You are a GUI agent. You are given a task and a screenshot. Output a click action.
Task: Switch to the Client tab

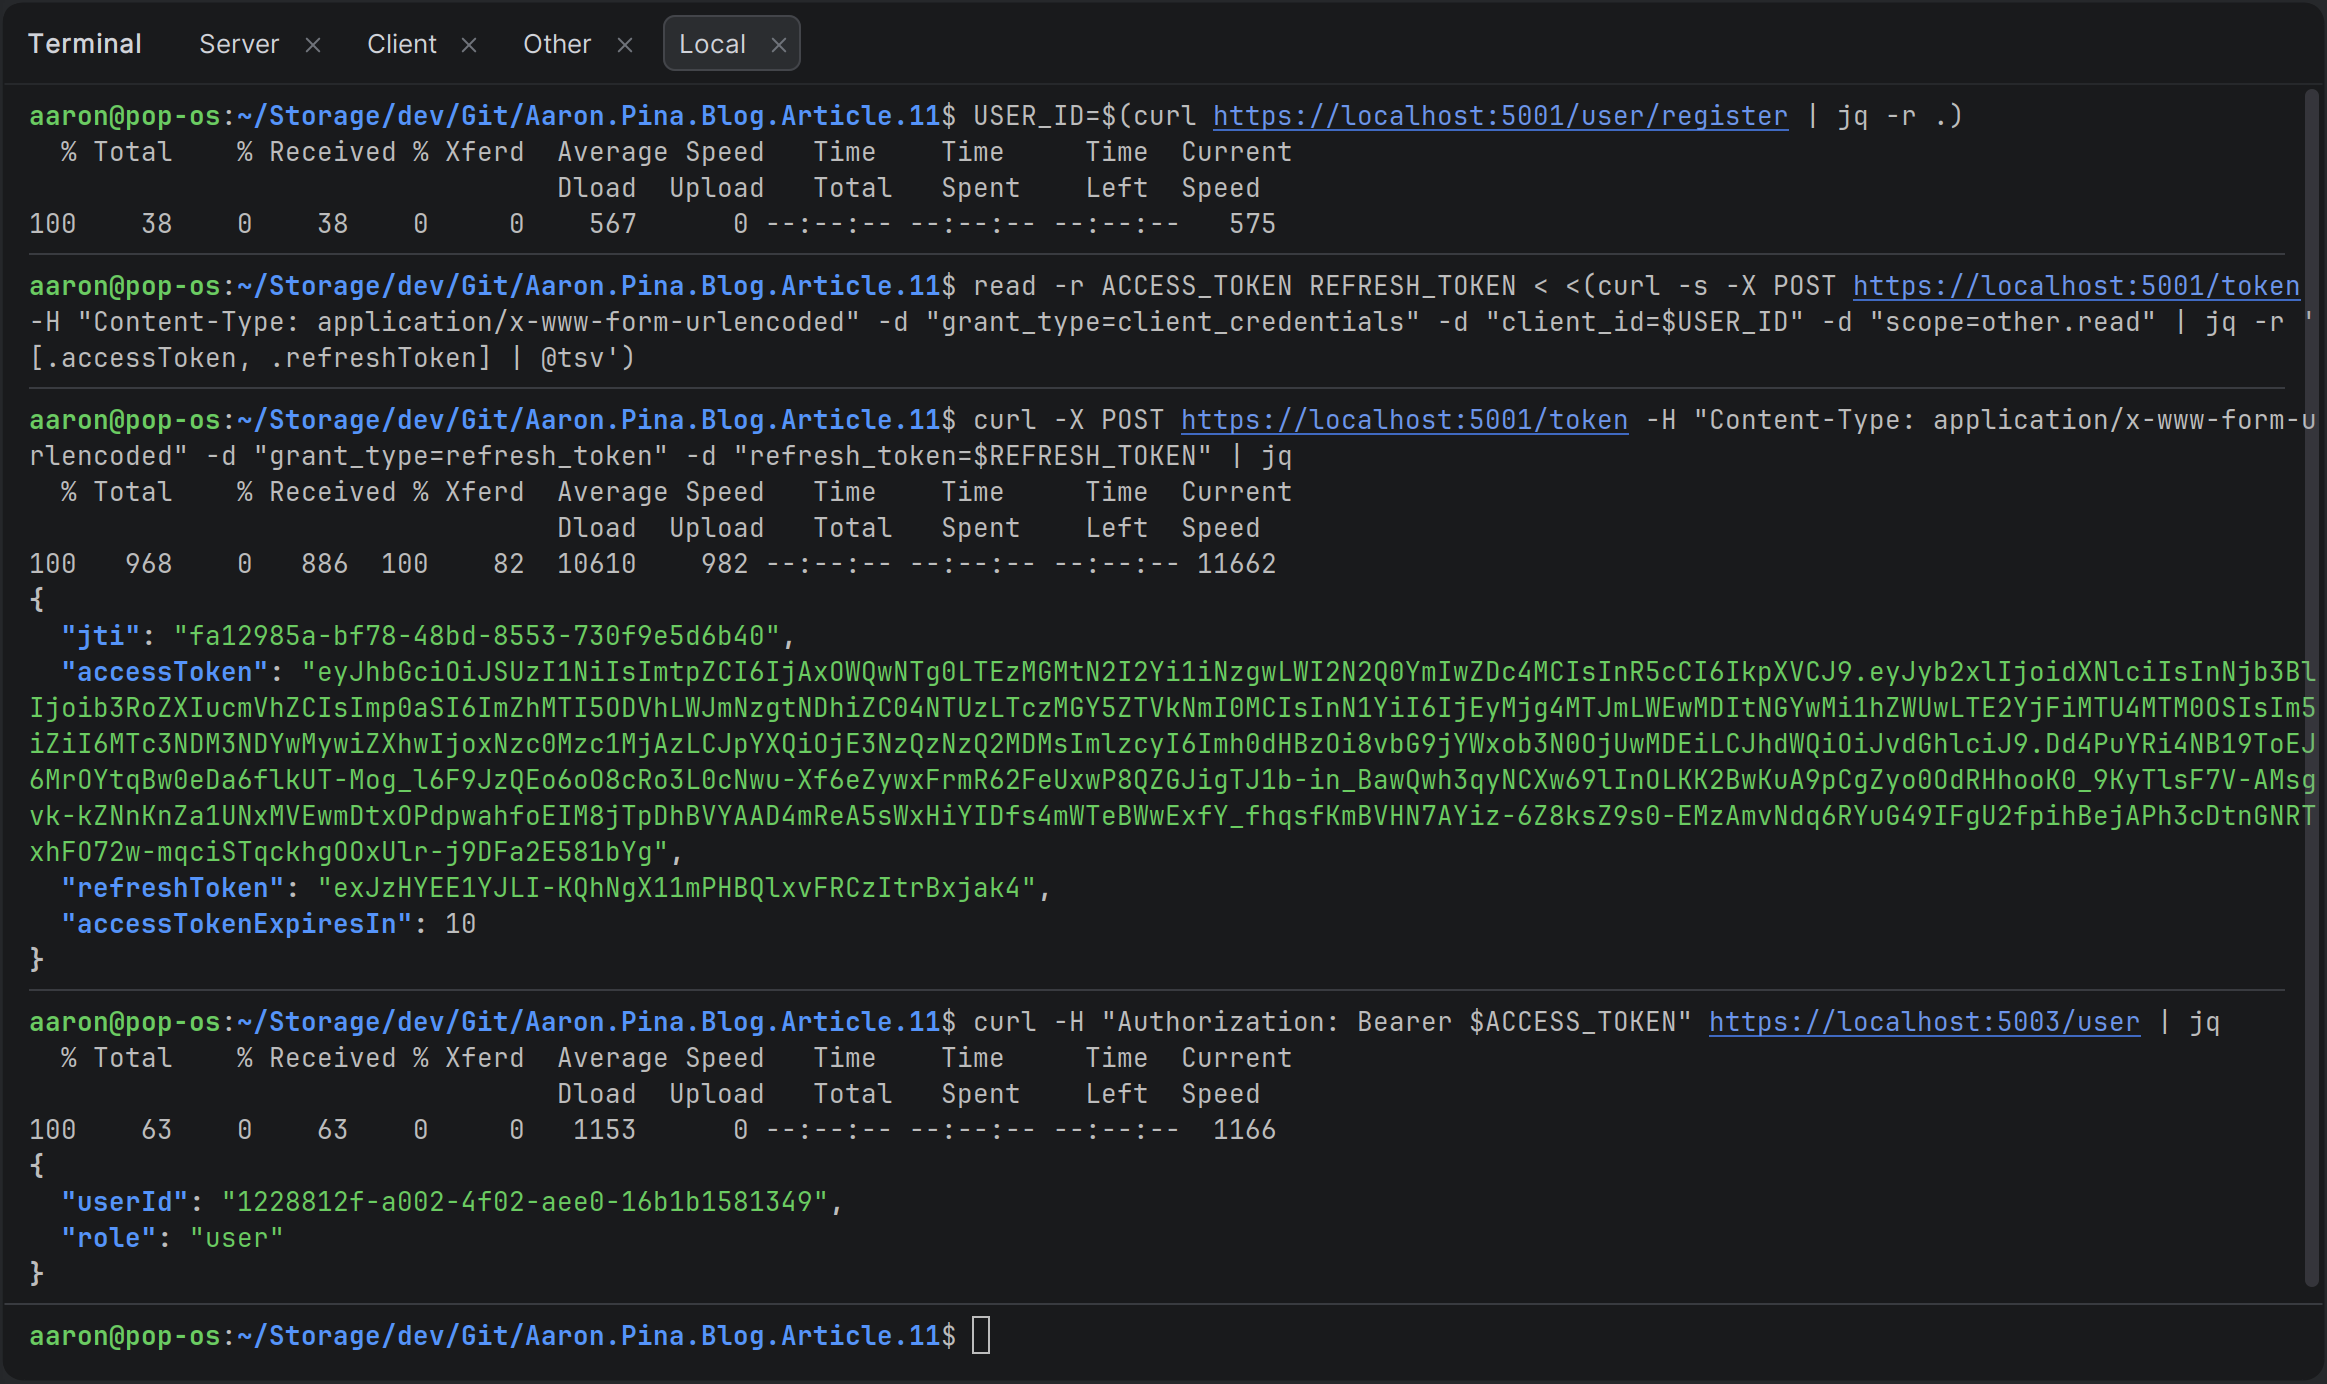[401, 44]
